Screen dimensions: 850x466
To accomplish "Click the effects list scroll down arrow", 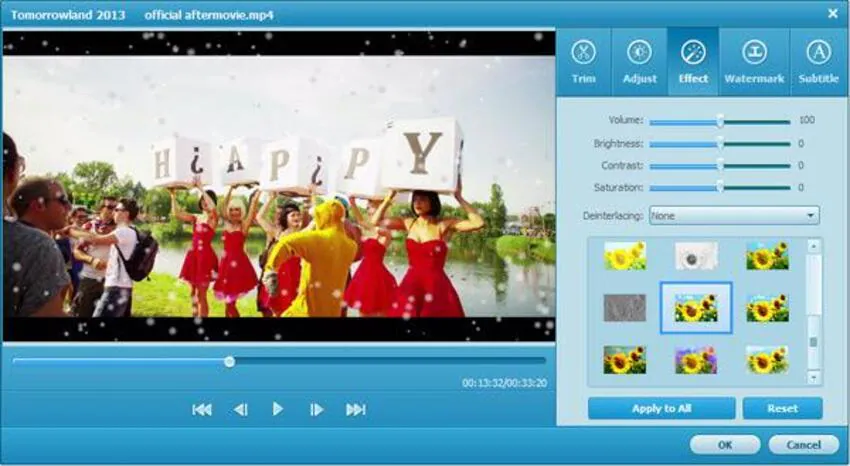I will (x=813, y=377).
